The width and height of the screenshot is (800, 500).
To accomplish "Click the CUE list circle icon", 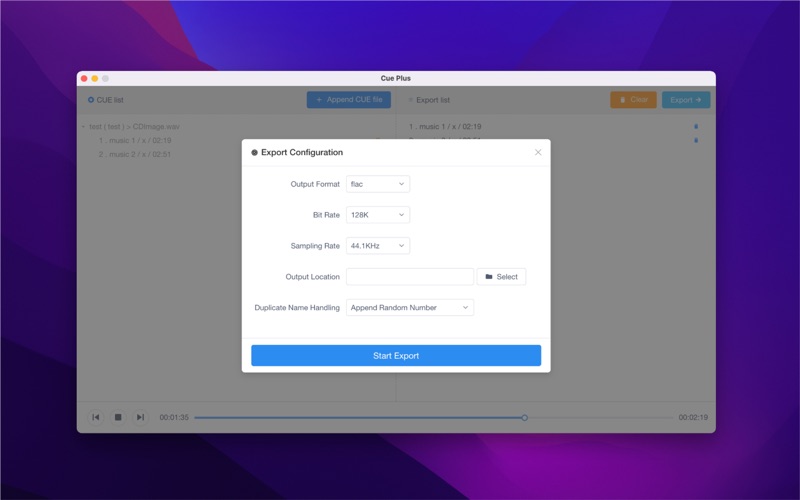I will tap(91, 99).
